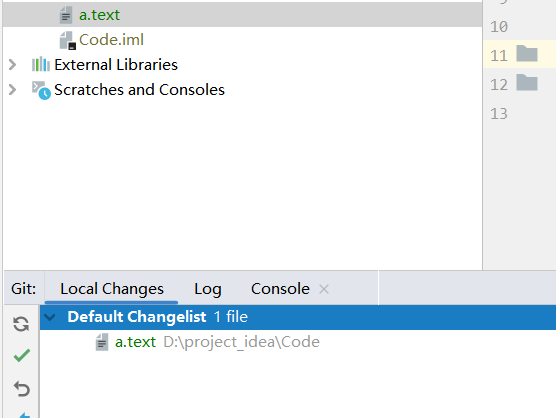
Task: Select Code.iml in the project tree
Action: click(x=111, y=40)
